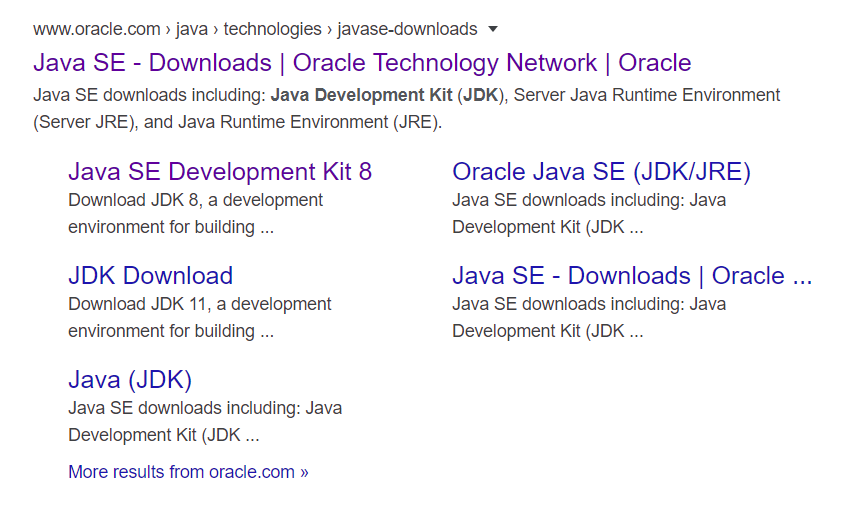Open the Java SE Development Kit 8 sitelink
Screen dimensions: 860x517
pos(220,172)
